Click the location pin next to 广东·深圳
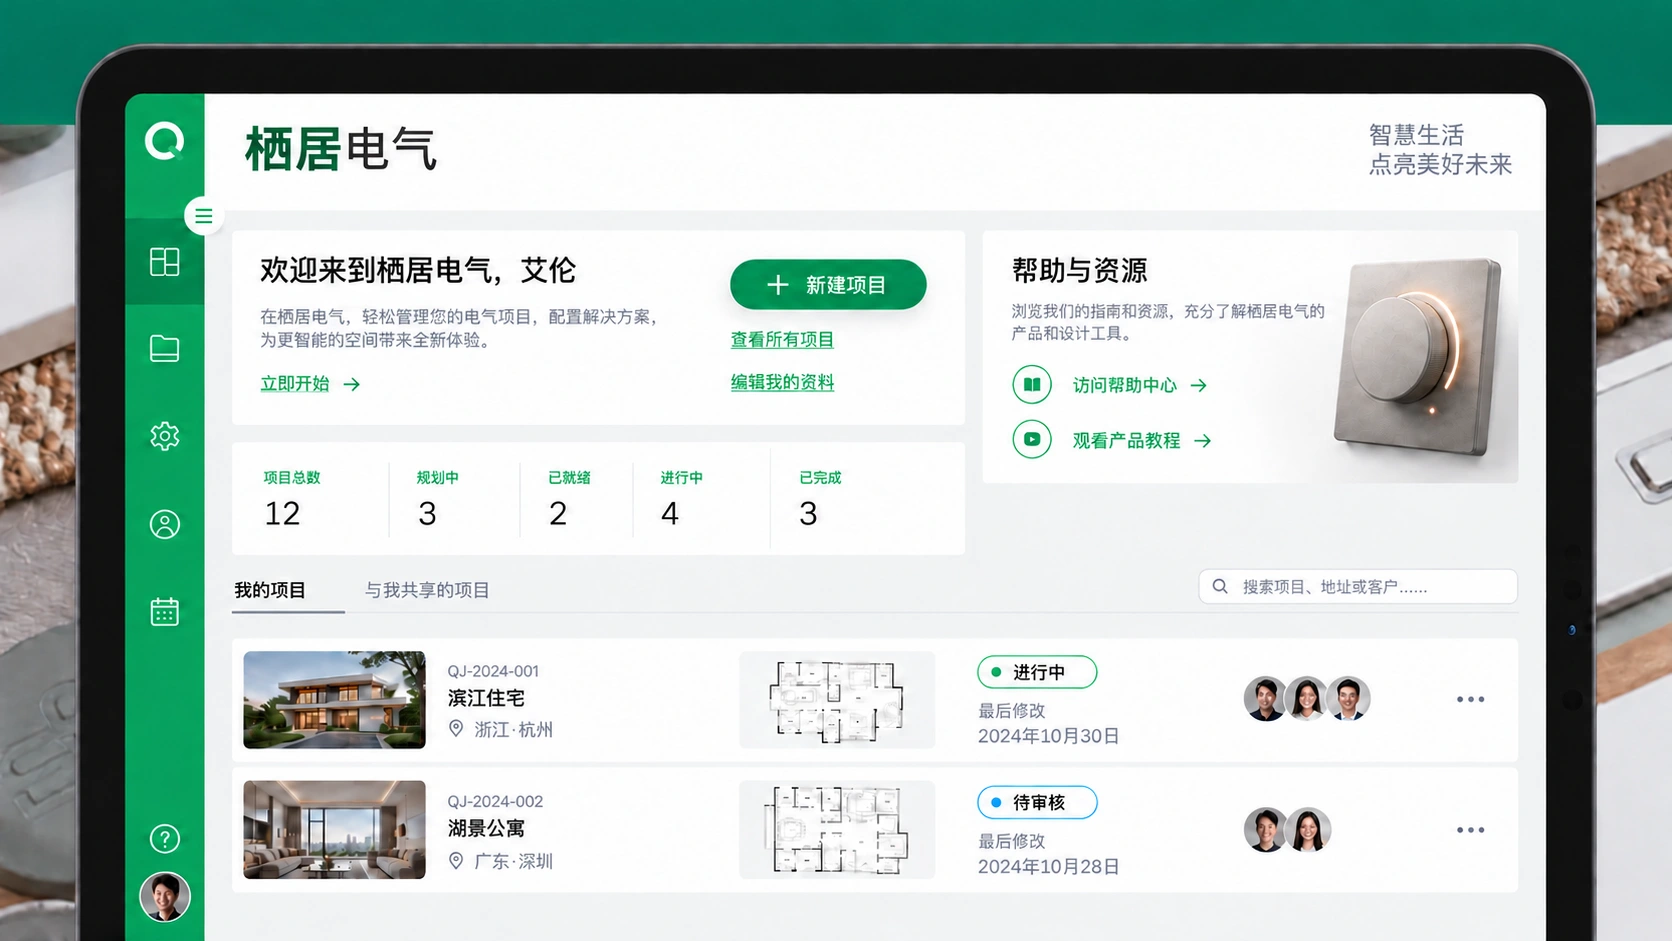Image resolution: width=1672 pixels, height=941 pixels. (x=456, y=860)
